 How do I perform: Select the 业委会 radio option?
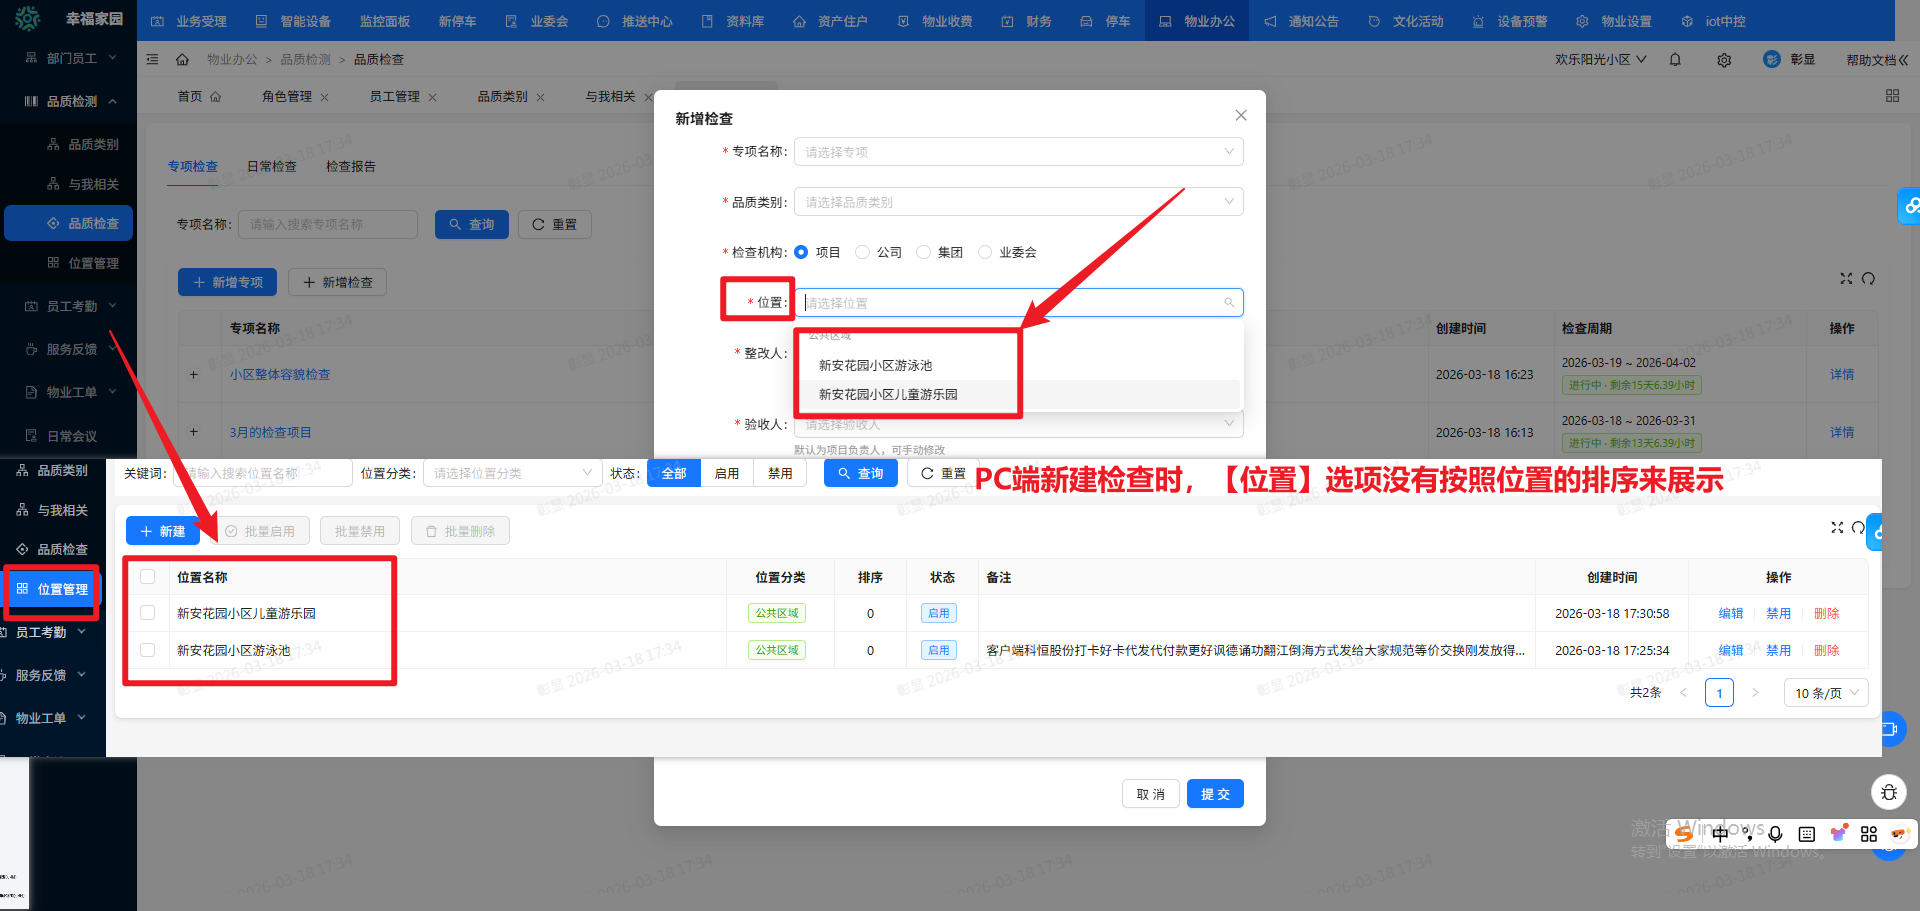coord(985,252)
